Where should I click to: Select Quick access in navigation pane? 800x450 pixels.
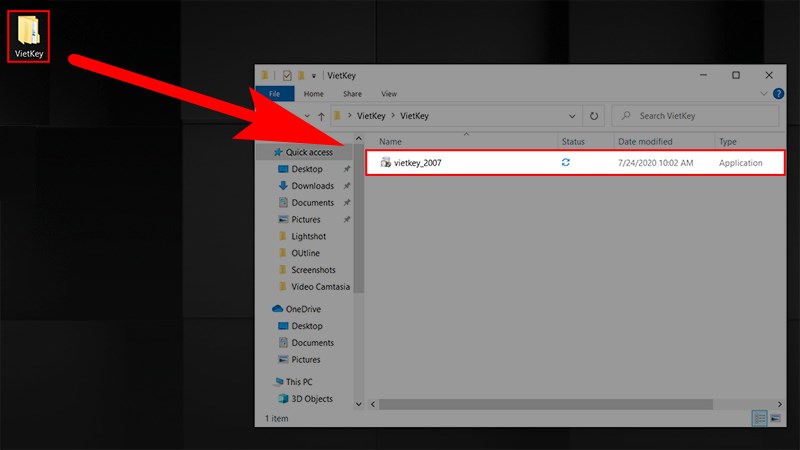(309, 152)
